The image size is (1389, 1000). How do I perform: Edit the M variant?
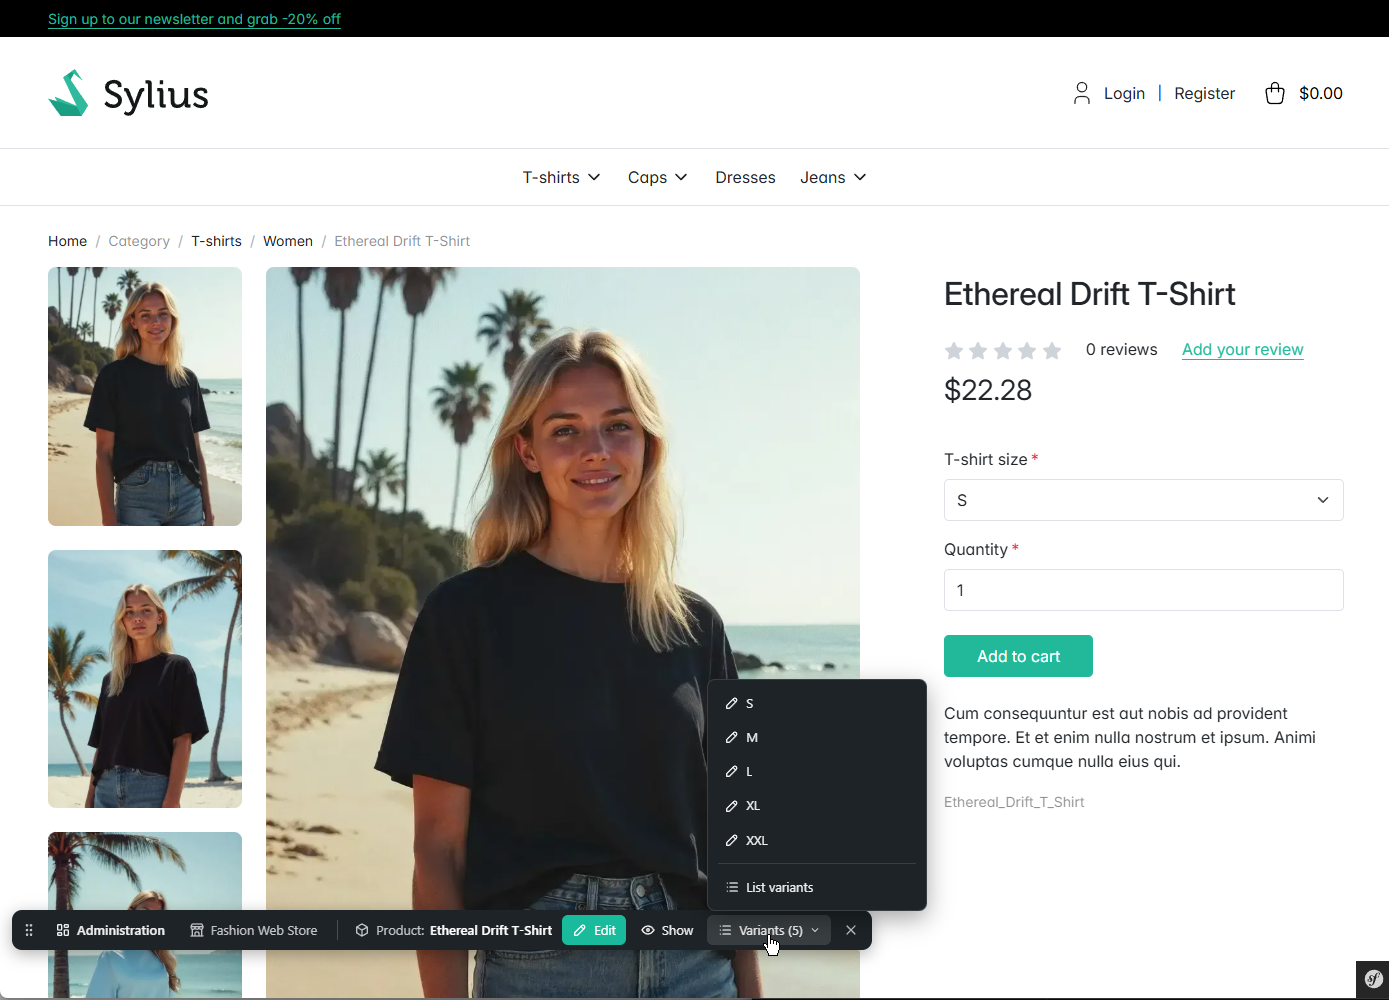point(817,738)
